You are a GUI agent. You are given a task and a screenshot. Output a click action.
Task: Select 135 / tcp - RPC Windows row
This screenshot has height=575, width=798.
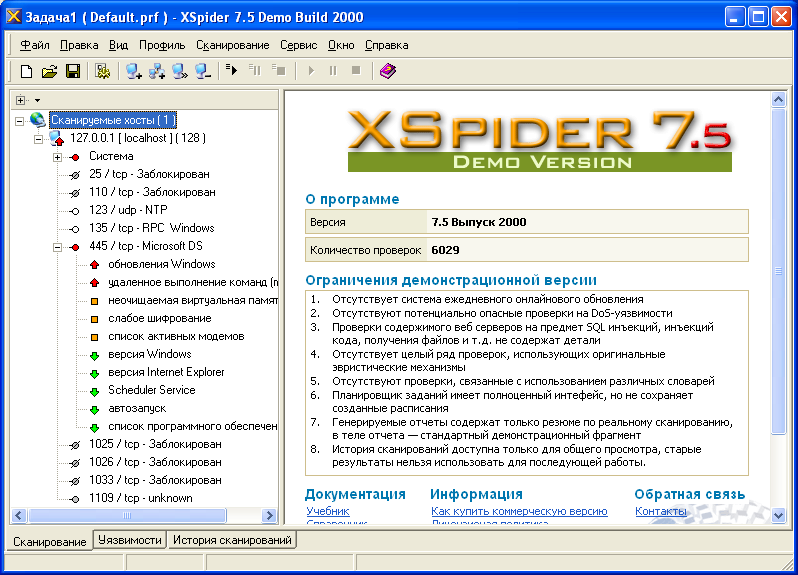click(x=152, y=228)
